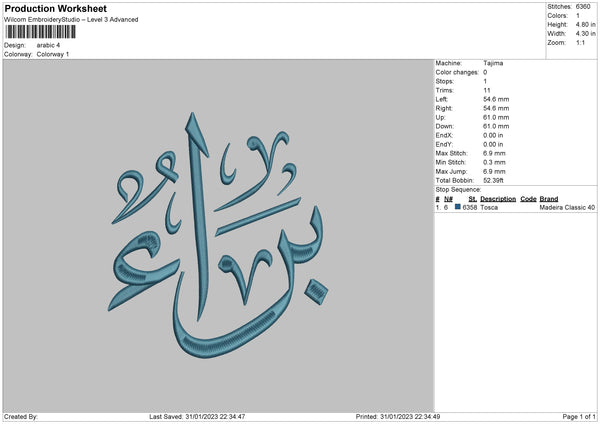600x424 pixels.
Task: Click the Description column header
Action: point(498,198)
